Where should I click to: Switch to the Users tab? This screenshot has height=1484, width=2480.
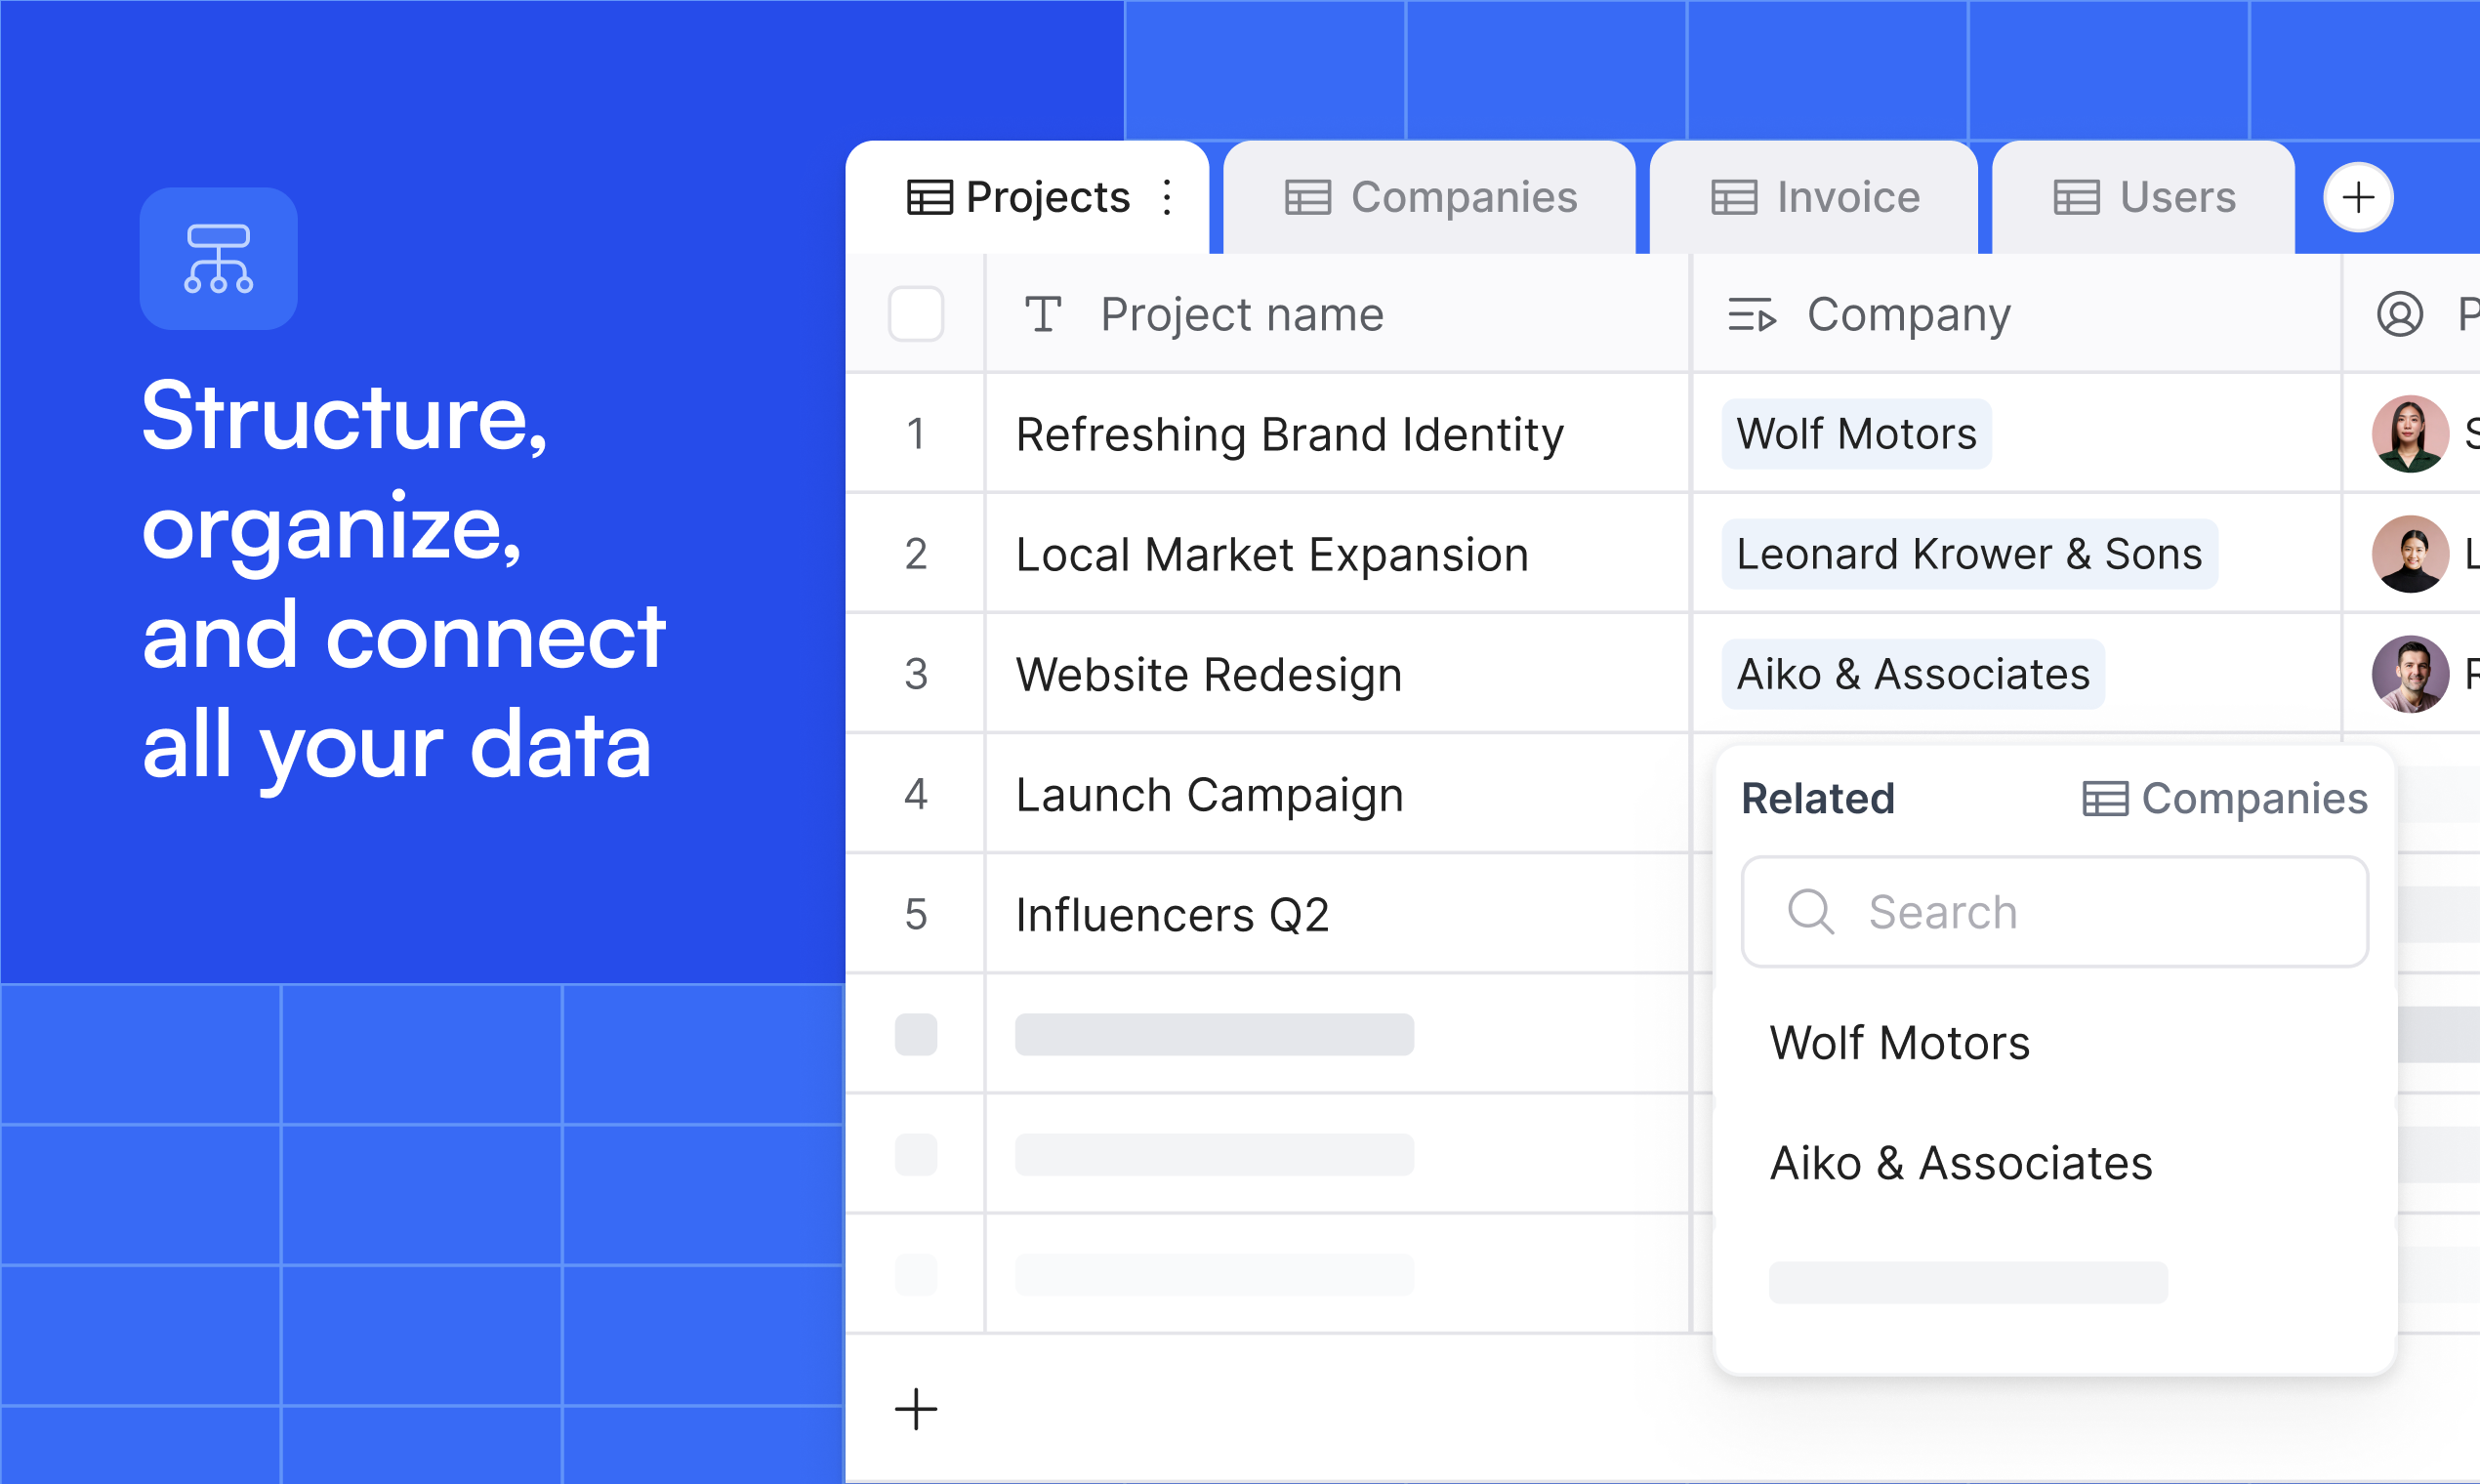(x=2144, y=197)
